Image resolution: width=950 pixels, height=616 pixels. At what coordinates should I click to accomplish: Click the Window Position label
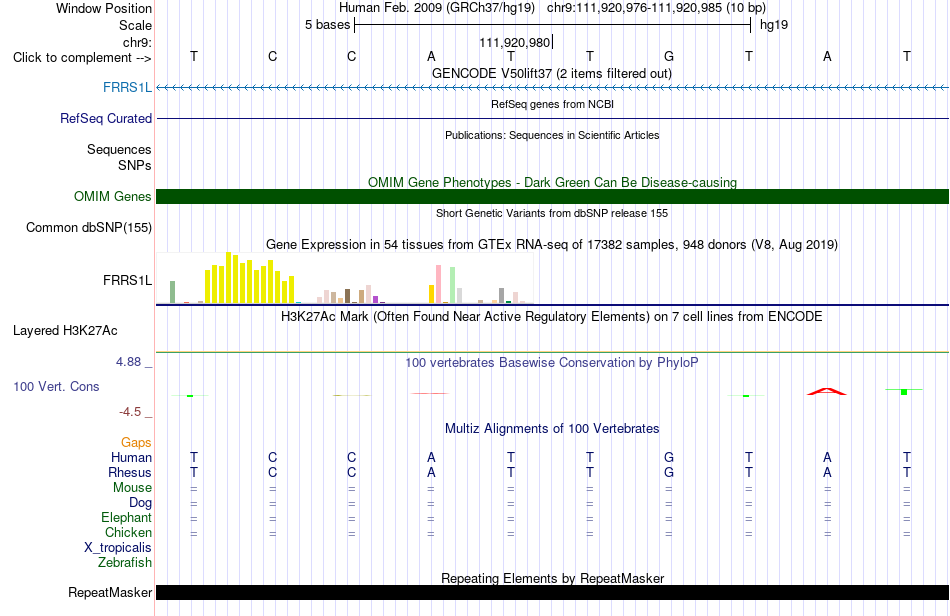tap(104, 8)
